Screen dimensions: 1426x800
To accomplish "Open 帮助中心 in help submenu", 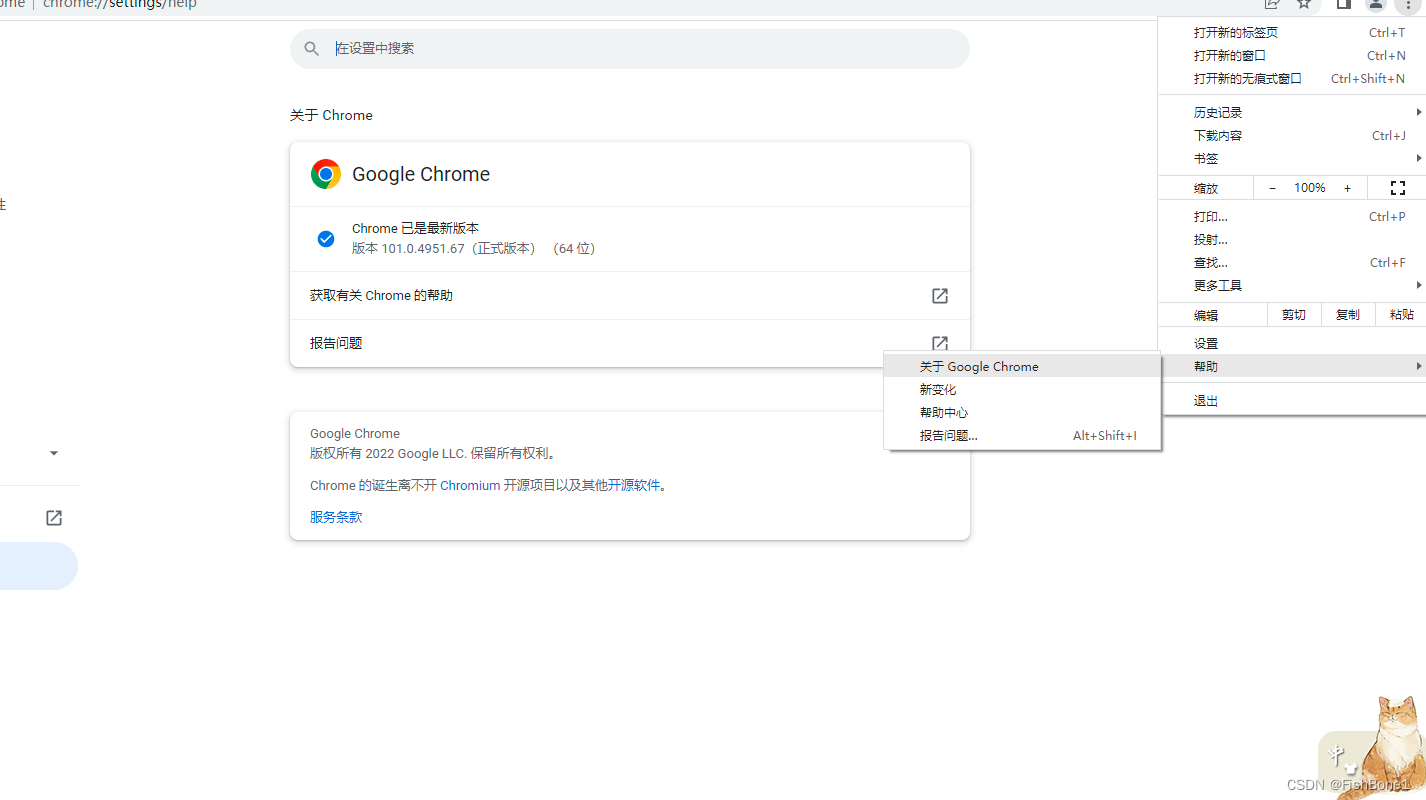I will [x=1022, y=412].
